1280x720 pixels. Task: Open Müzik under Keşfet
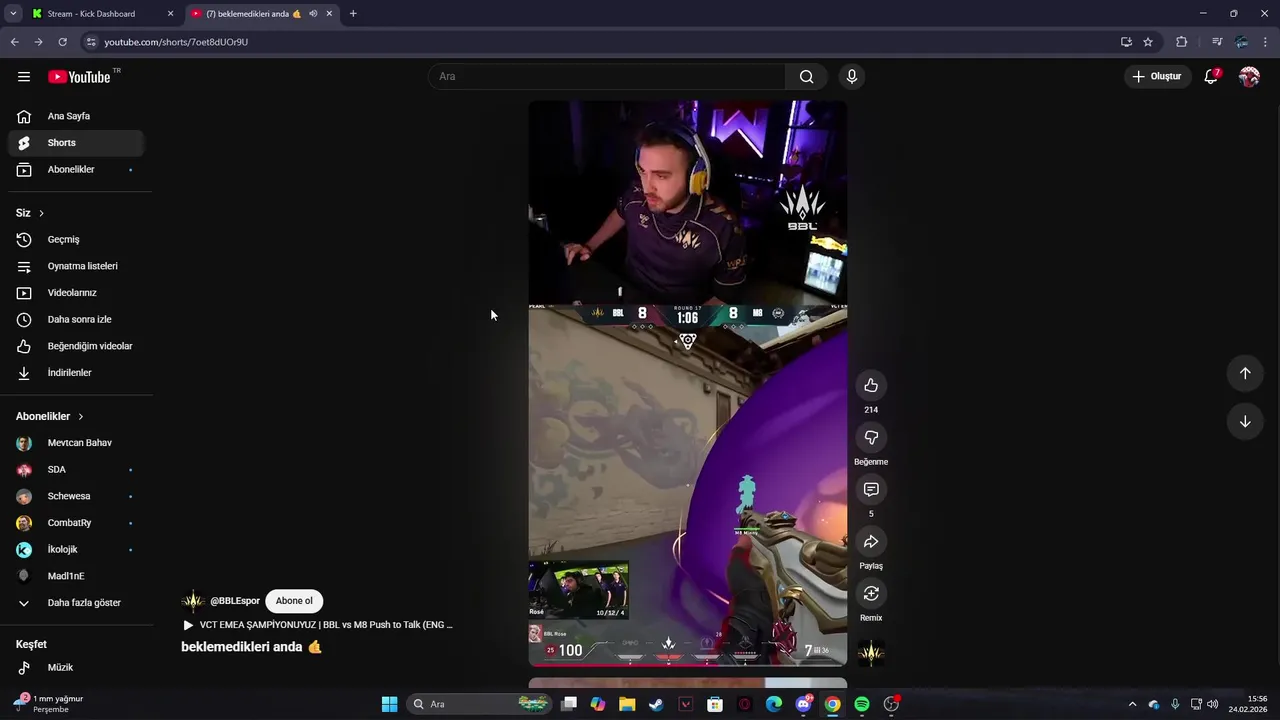(76, 668)
